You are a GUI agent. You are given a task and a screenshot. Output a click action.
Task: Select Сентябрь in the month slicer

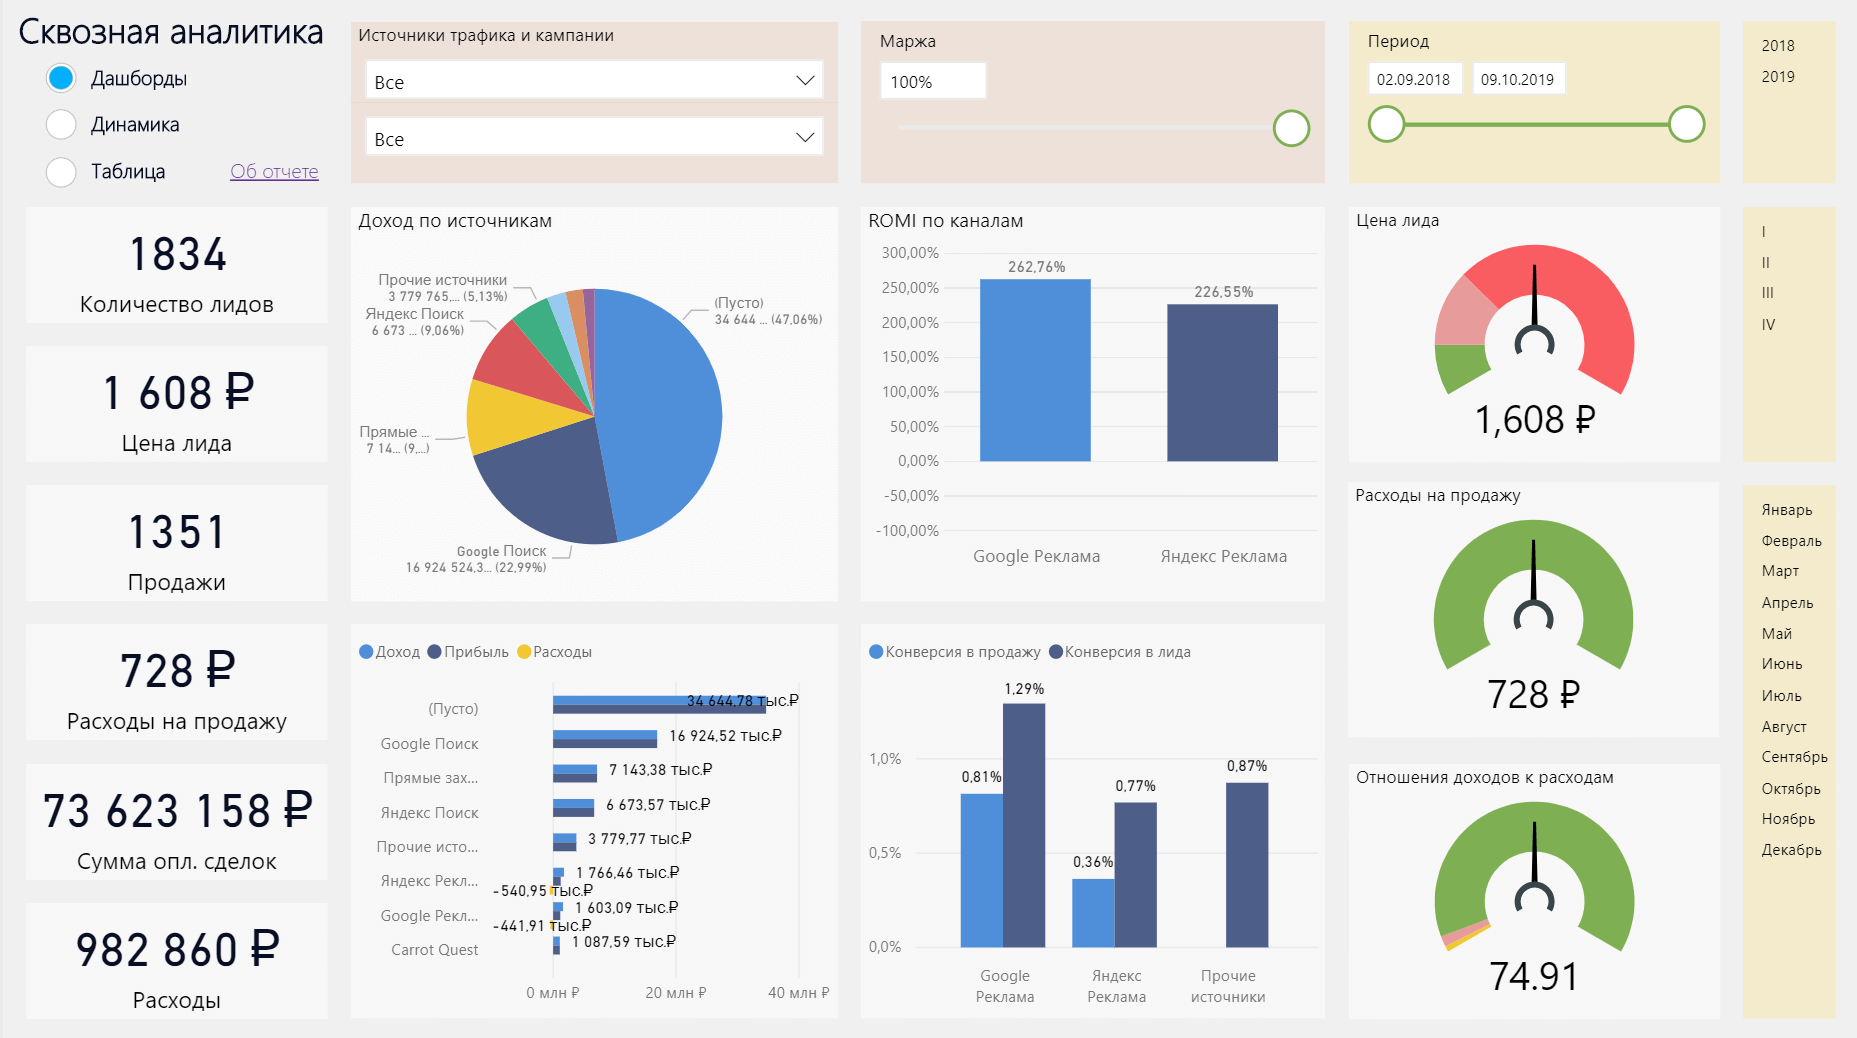(x=1794, y=757)
